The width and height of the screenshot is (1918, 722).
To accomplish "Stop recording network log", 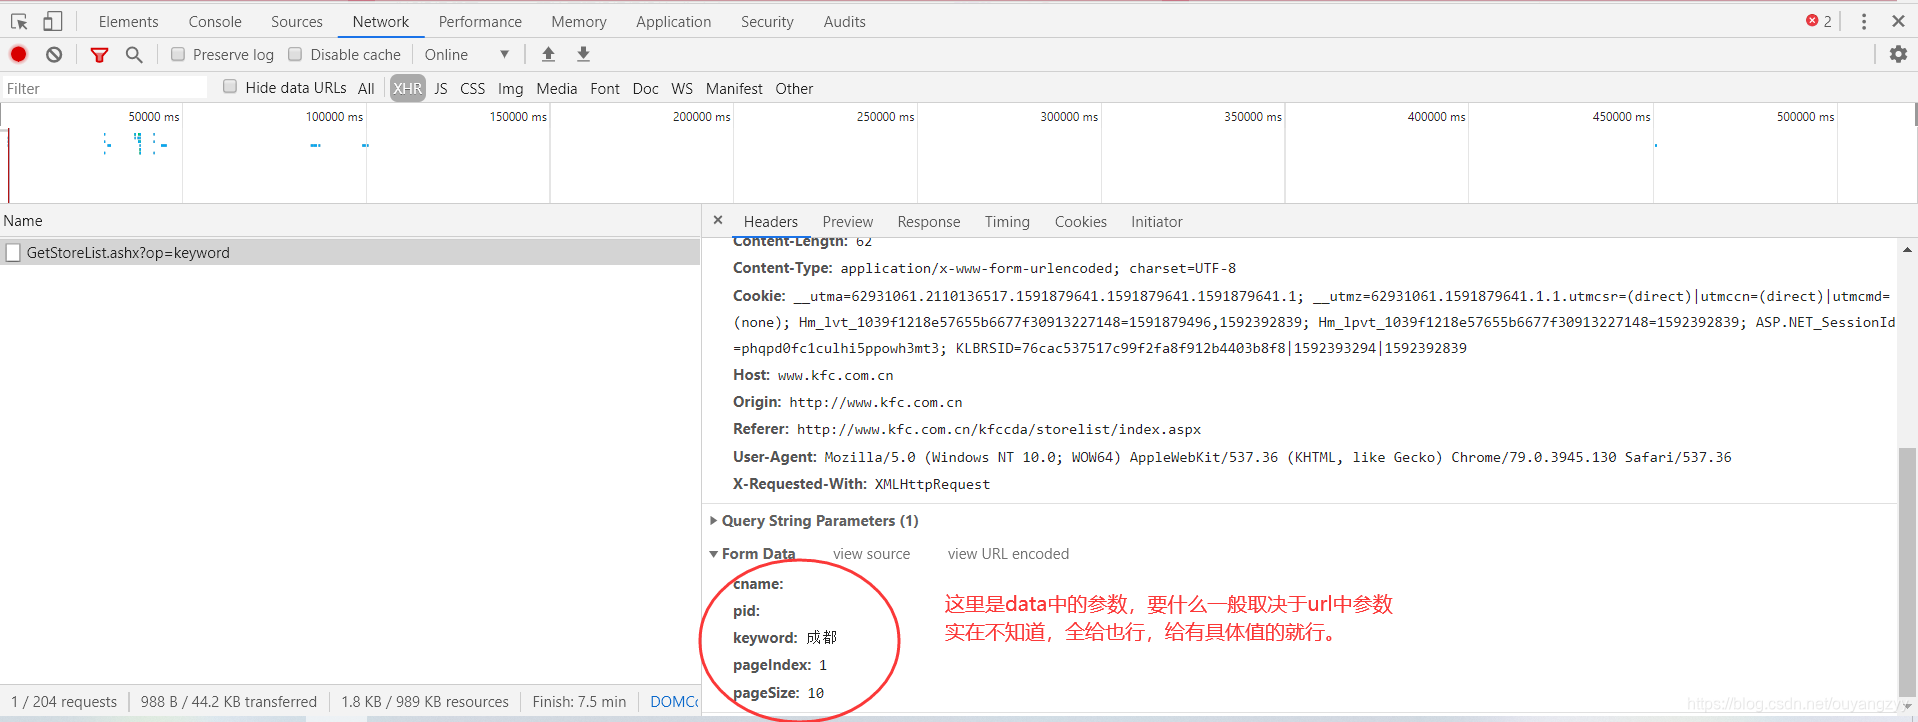I will tap(19, 54).
